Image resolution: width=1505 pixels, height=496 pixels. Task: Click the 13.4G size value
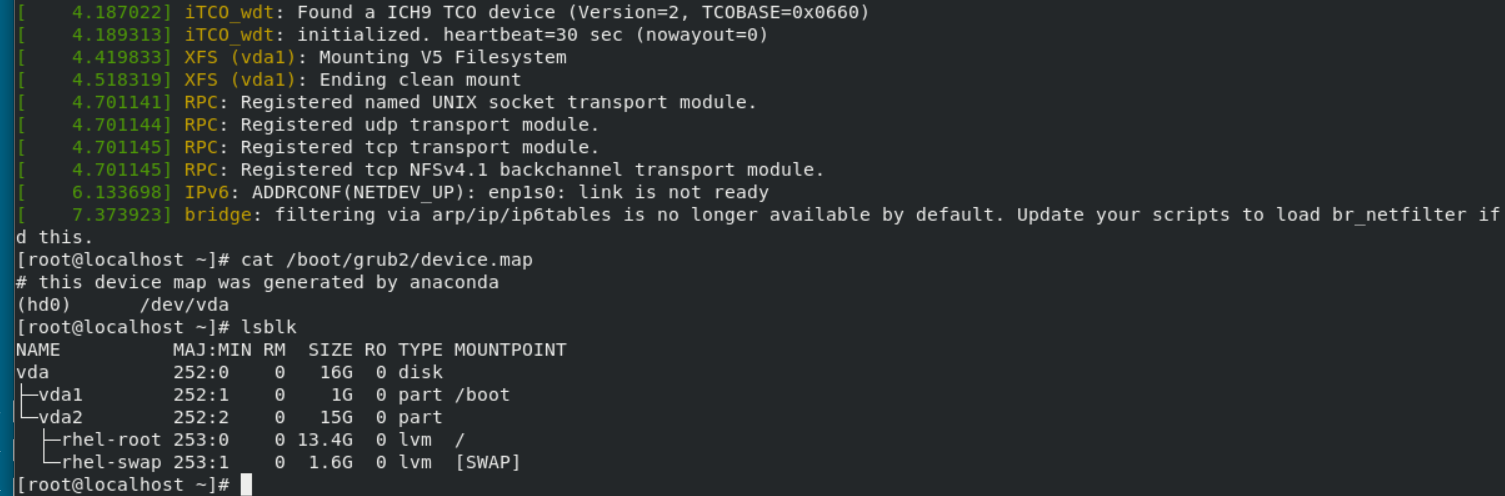pyautogui.click(x=325, y=440)
